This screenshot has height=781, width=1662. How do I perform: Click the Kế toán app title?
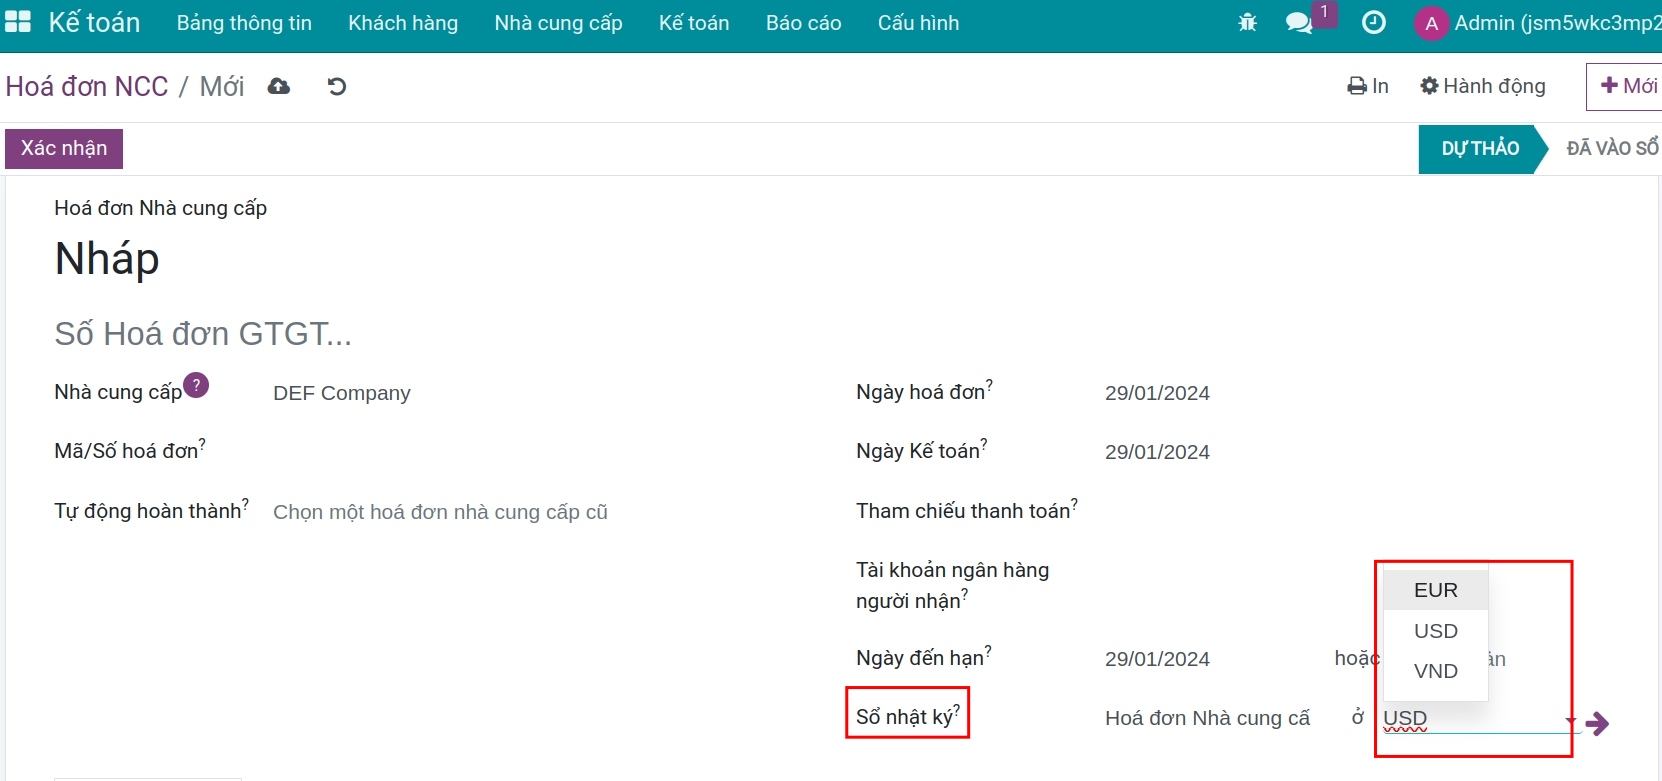[x=94, y=22]
